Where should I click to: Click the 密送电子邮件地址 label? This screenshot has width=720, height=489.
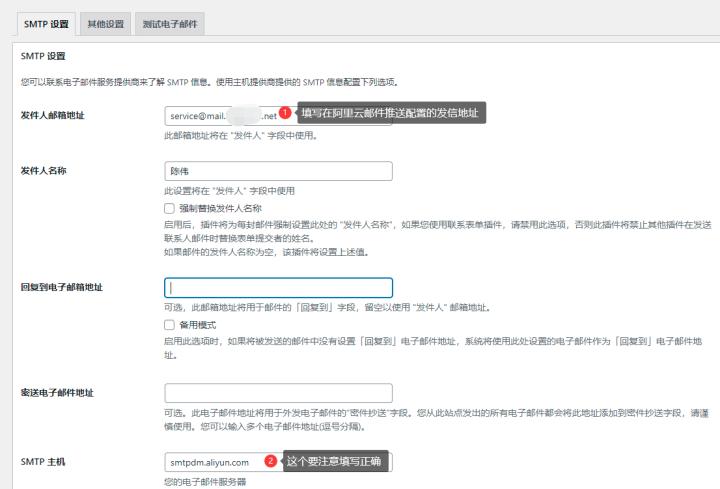point(57,393)
